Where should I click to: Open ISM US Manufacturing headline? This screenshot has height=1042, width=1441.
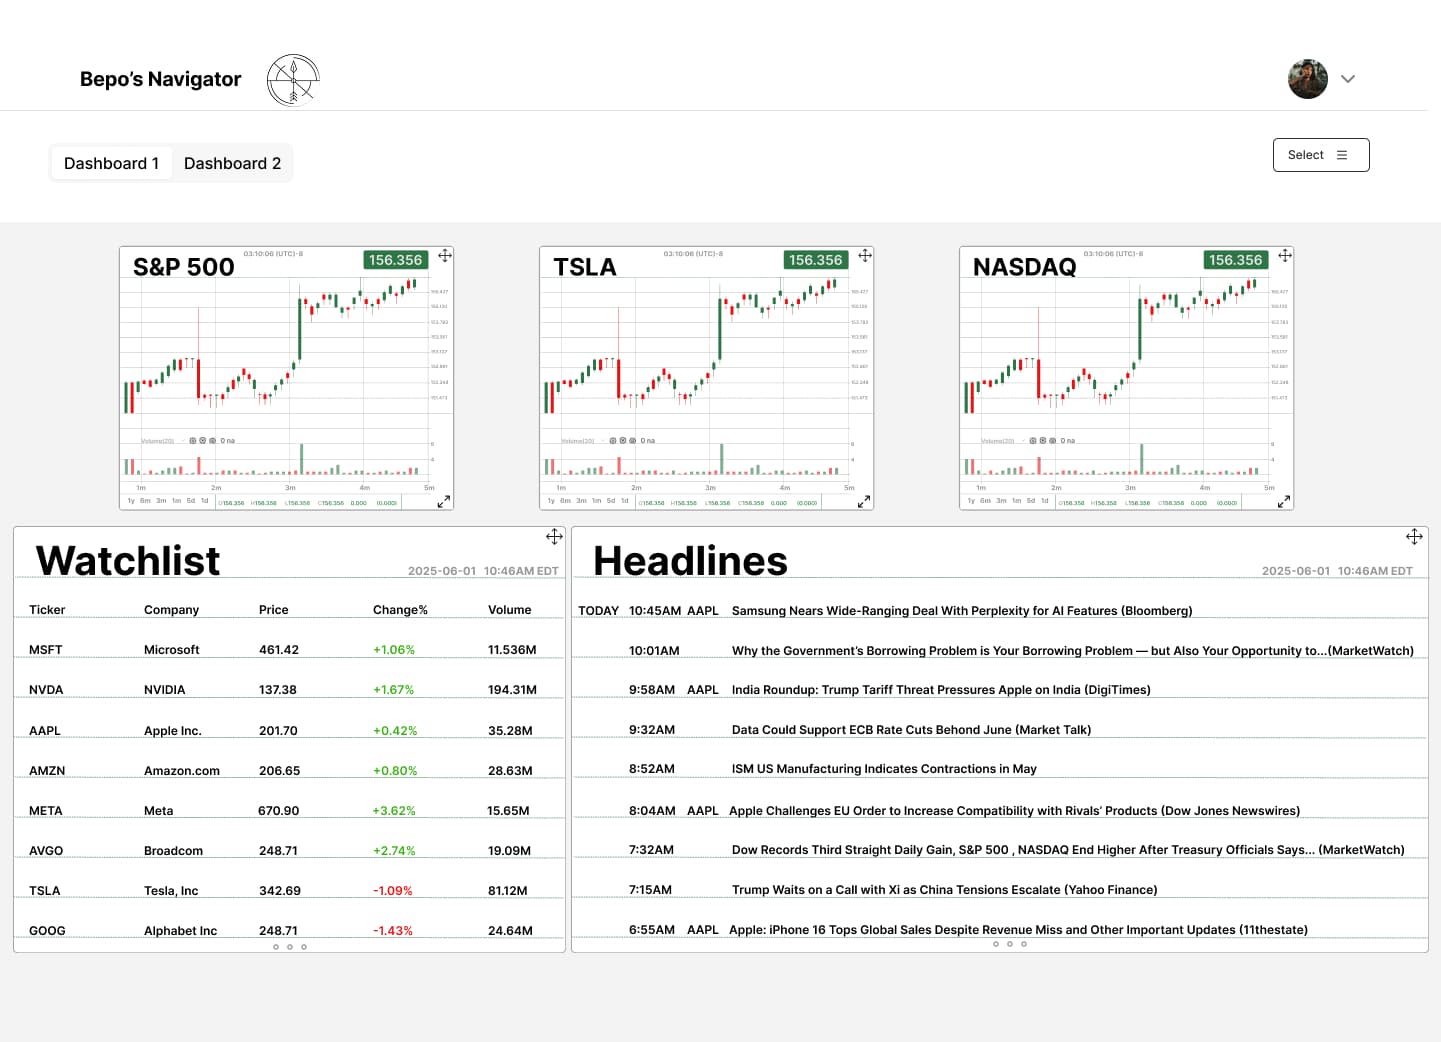(884, 769)
